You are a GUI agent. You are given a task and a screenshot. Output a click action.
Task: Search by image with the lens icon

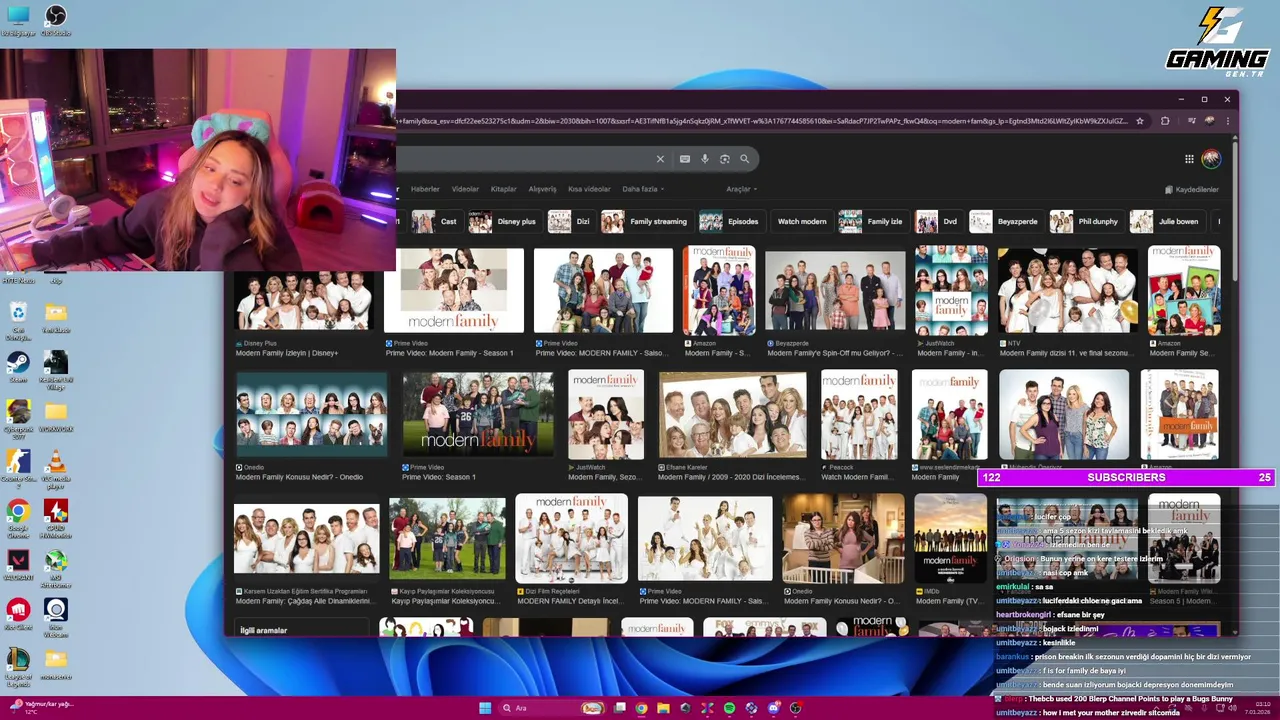pyautogui.click(x=725, y=159)
